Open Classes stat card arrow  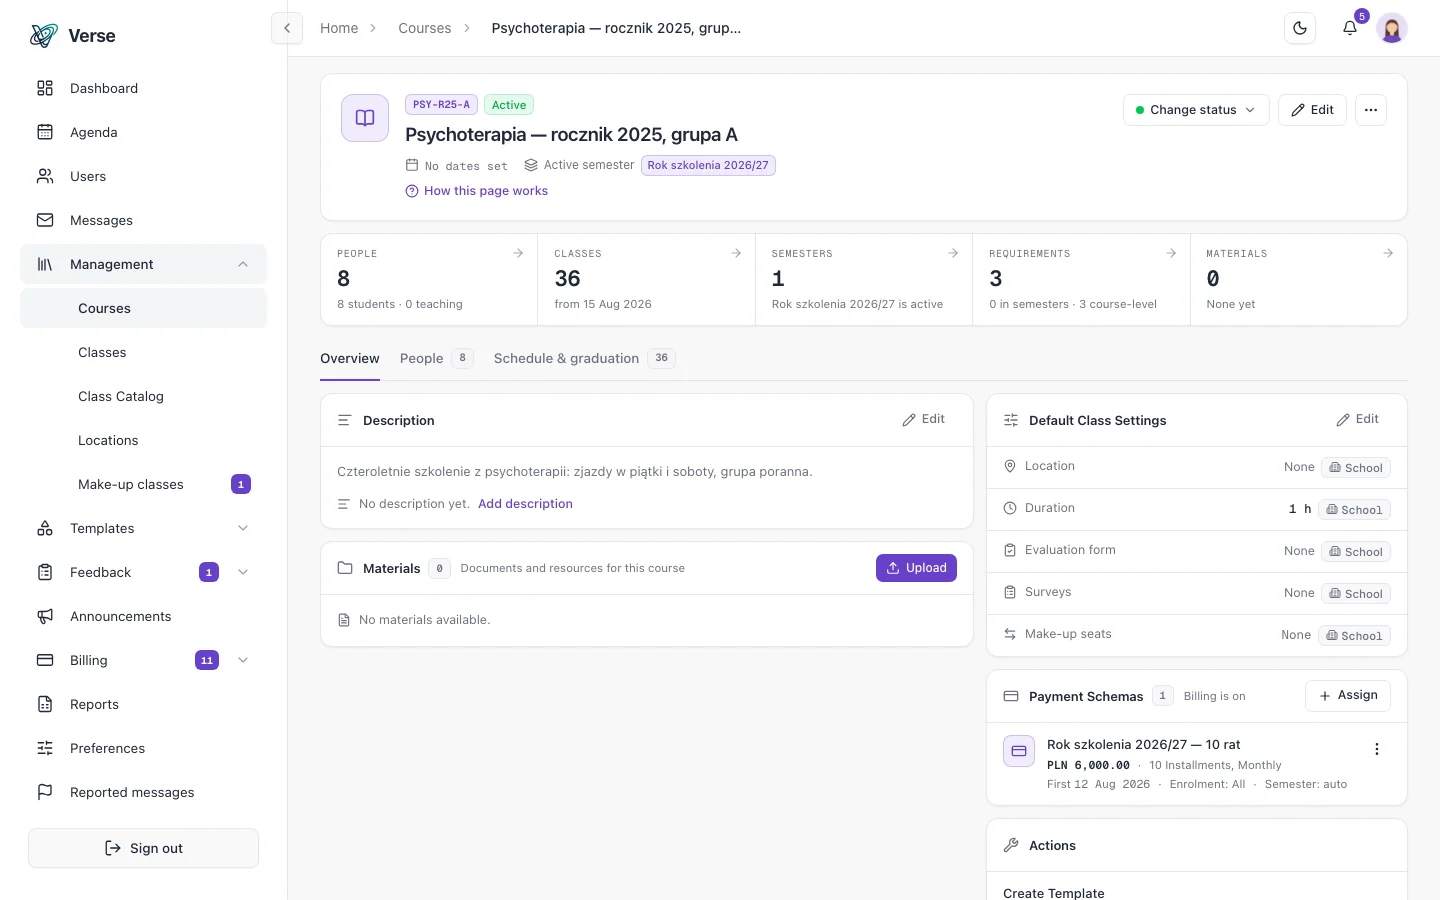click(x=736, y=253)
